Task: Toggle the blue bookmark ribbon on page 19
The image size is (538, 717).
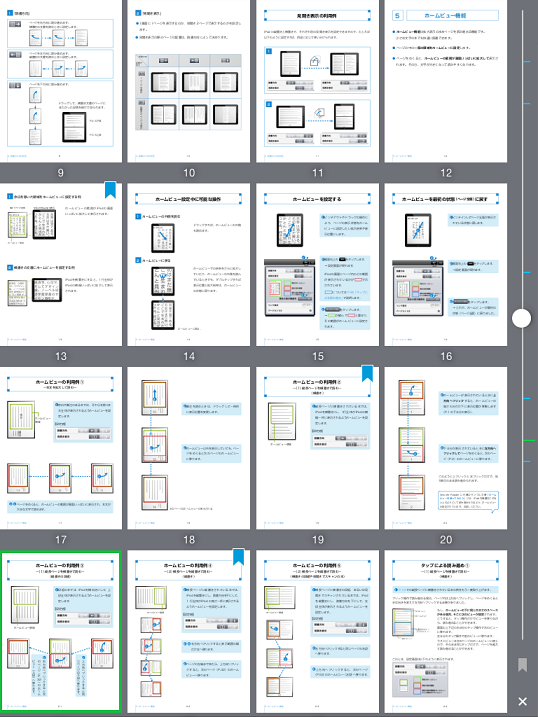Action: [x=368, y=373]
